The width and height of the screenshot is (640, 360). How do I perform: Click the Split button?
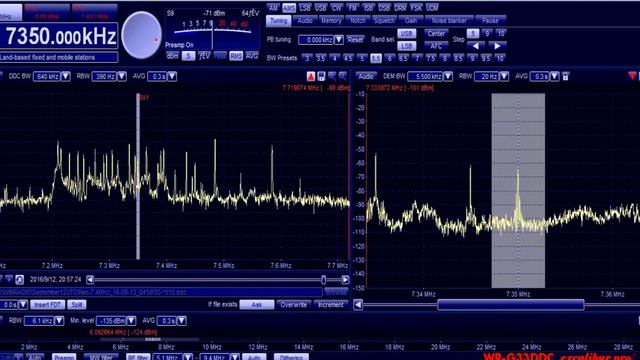[77, 304]
